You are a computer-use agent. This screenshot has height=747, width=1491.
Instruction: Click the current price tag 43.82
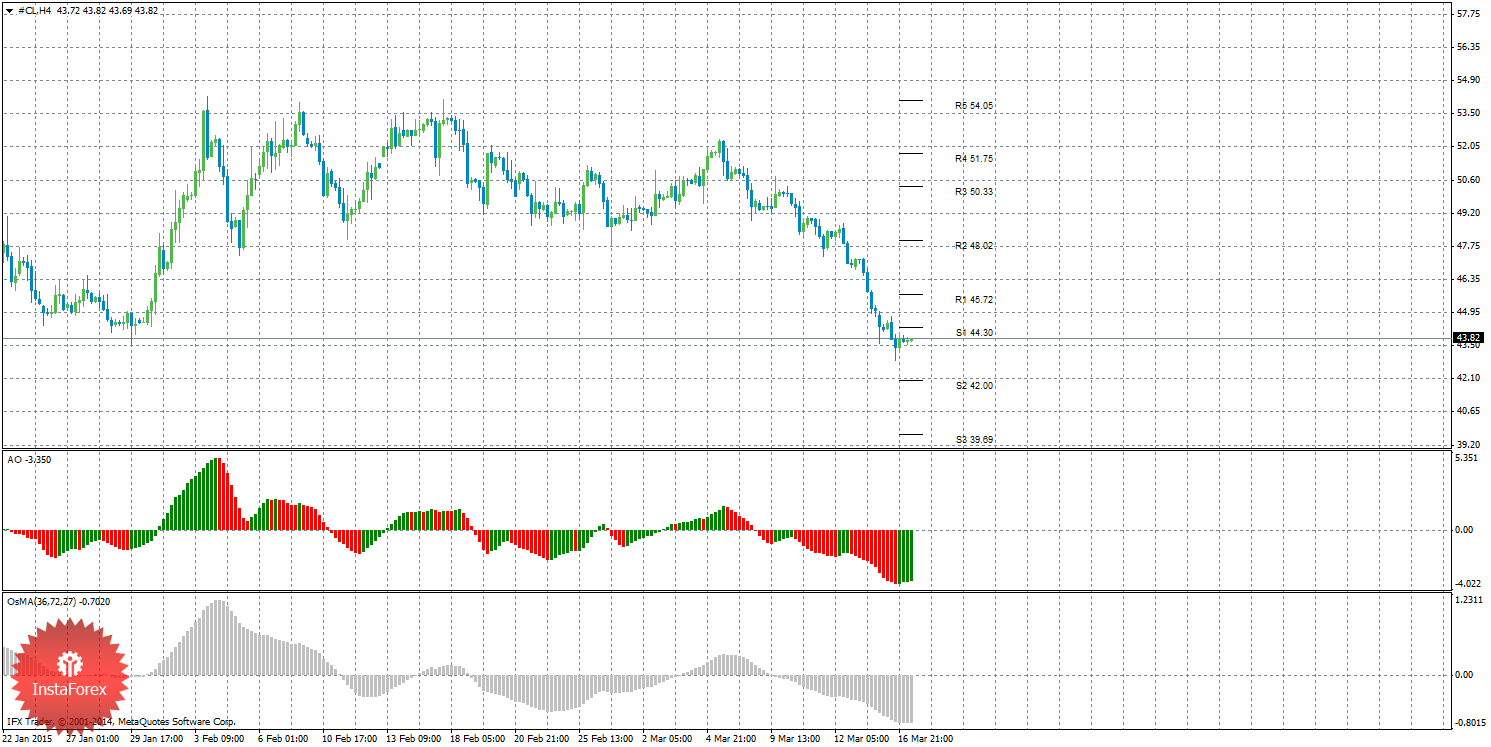[x=1468, y=338]
